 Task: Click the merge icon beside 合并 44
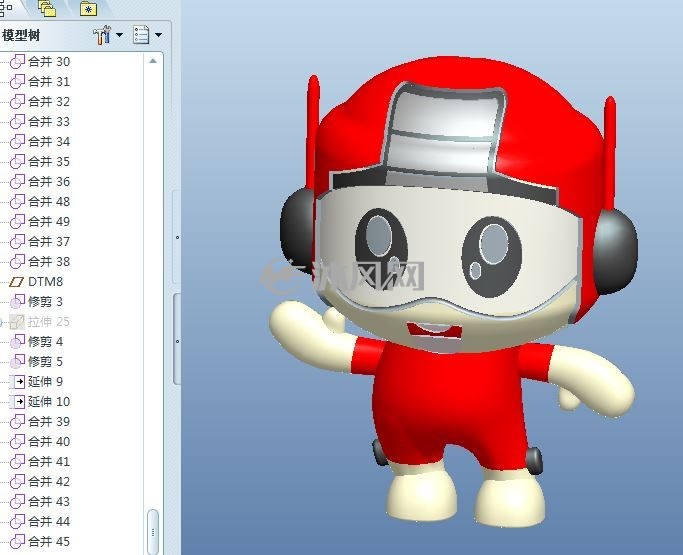[x=17, y=522]
